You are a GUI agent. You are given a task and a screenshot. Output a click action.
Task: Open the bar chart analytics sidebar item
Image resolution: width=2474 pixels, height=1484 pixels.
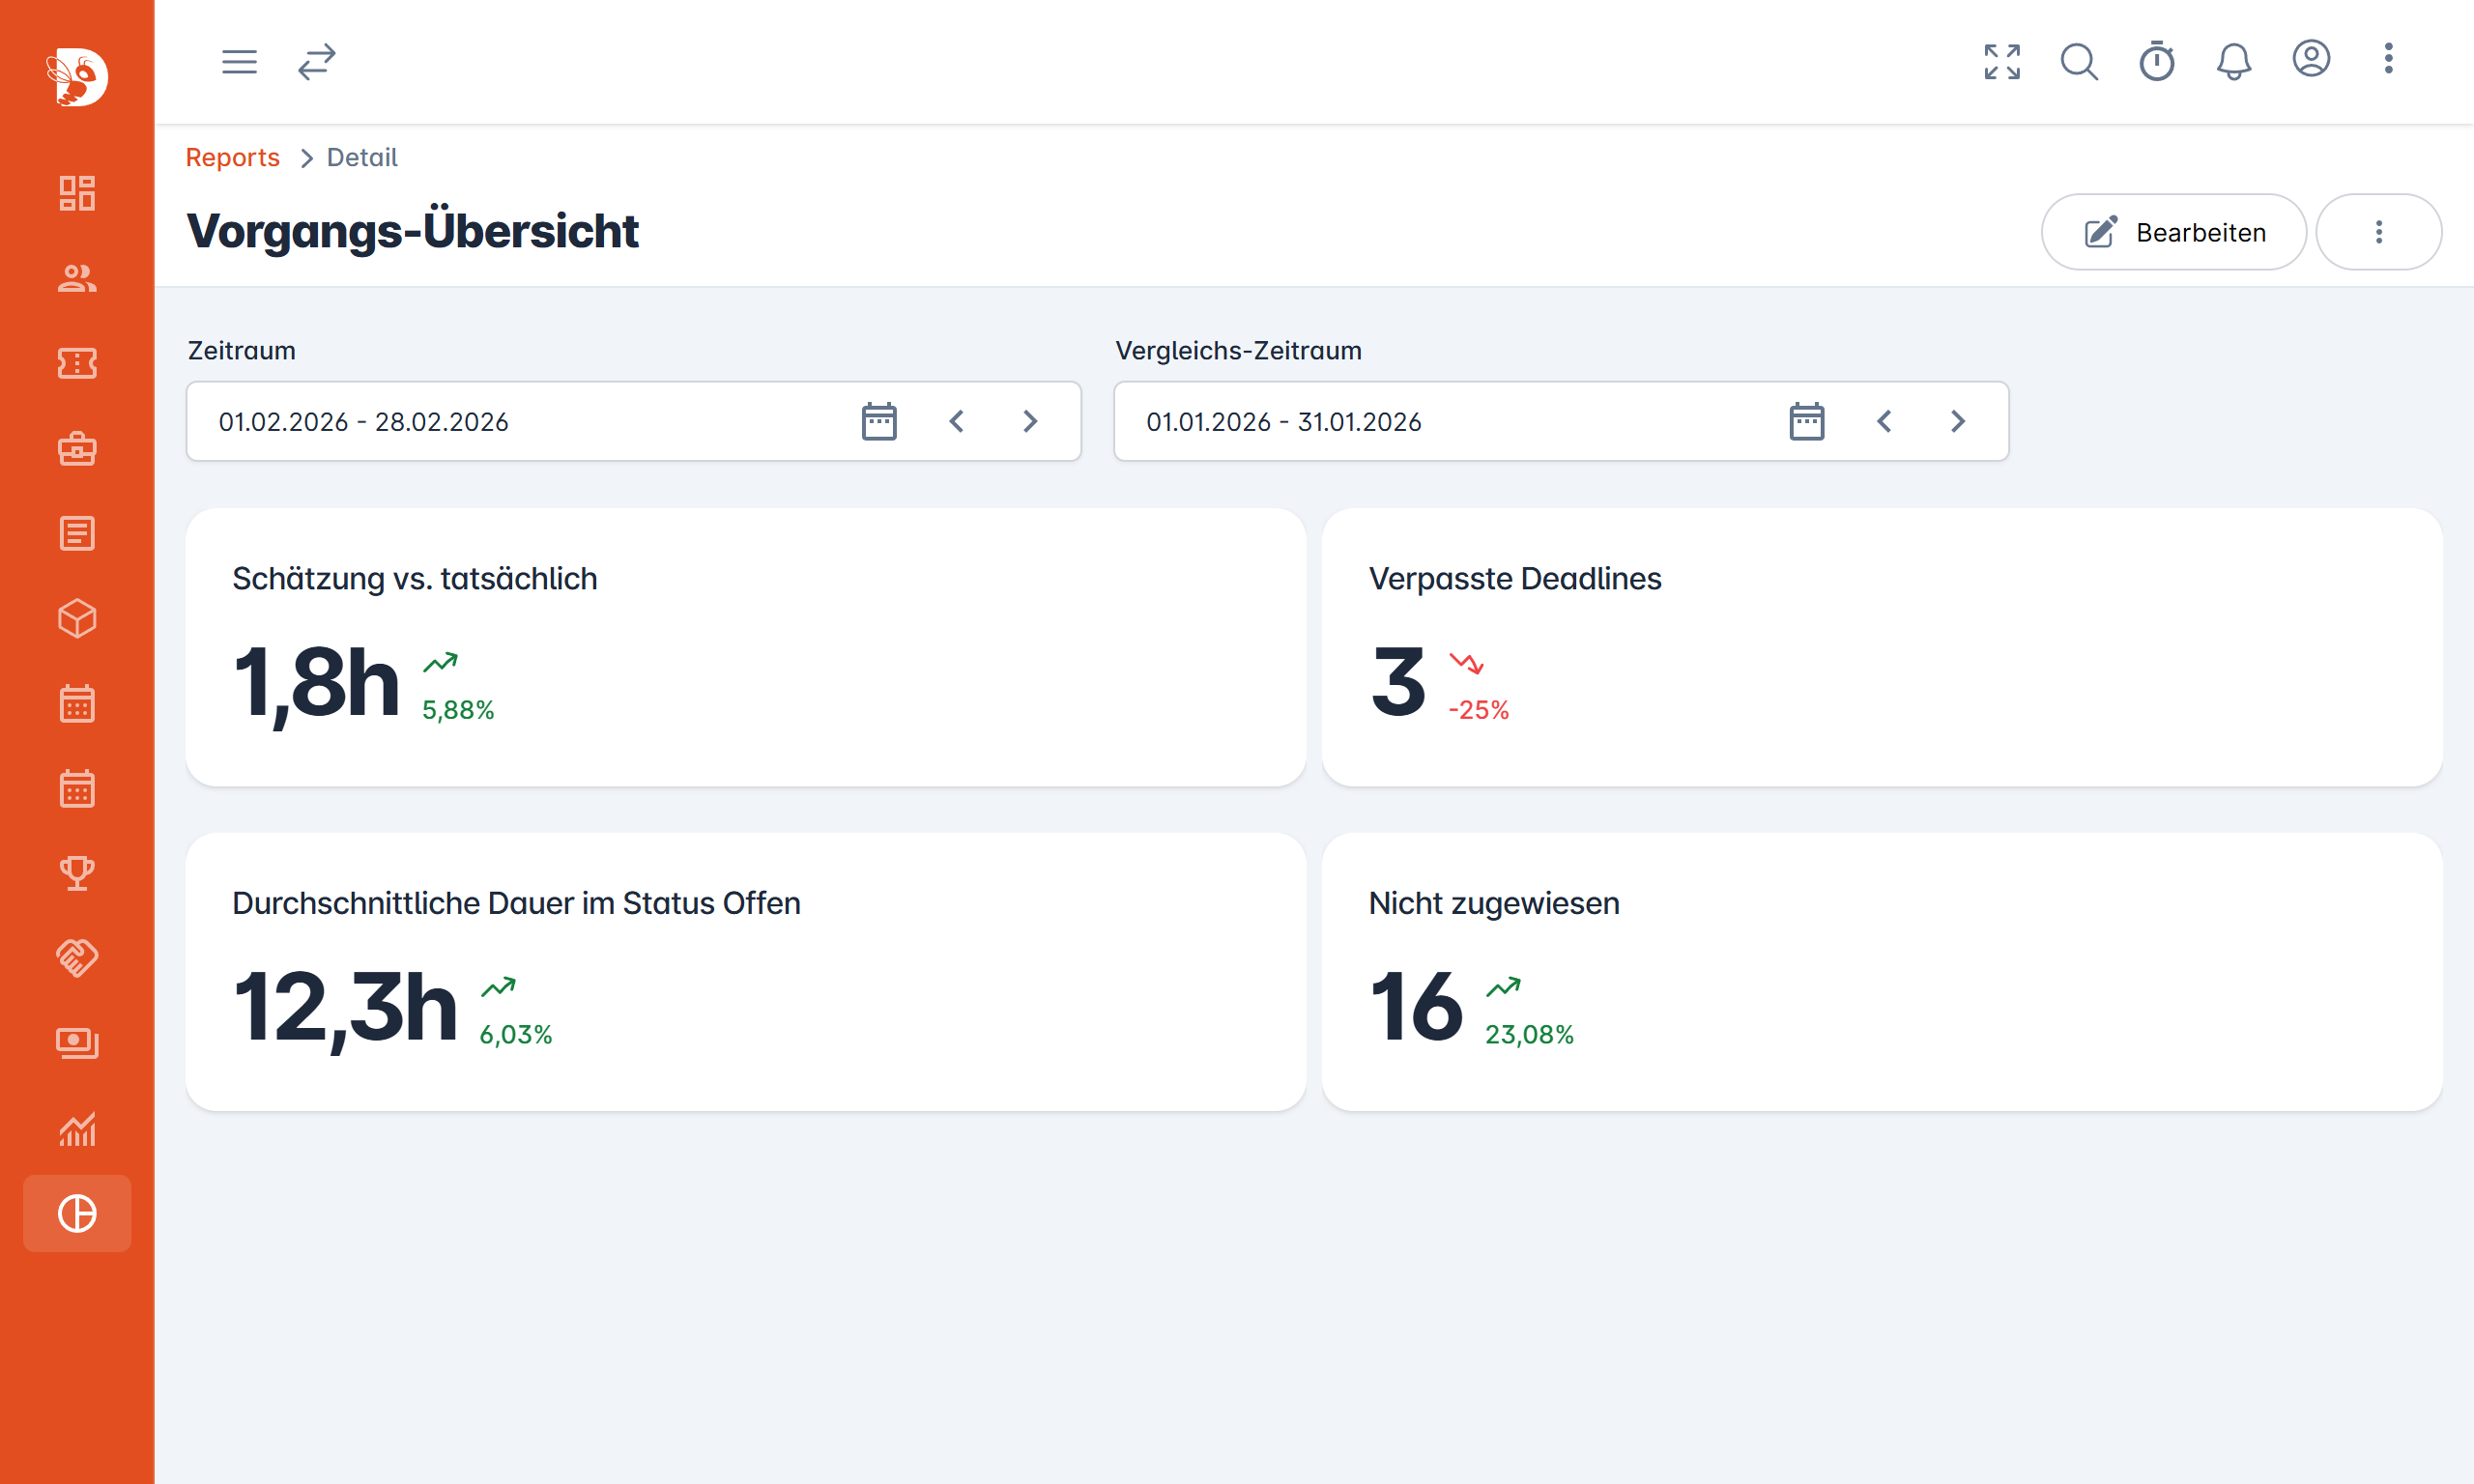[x=77, y=1129]
